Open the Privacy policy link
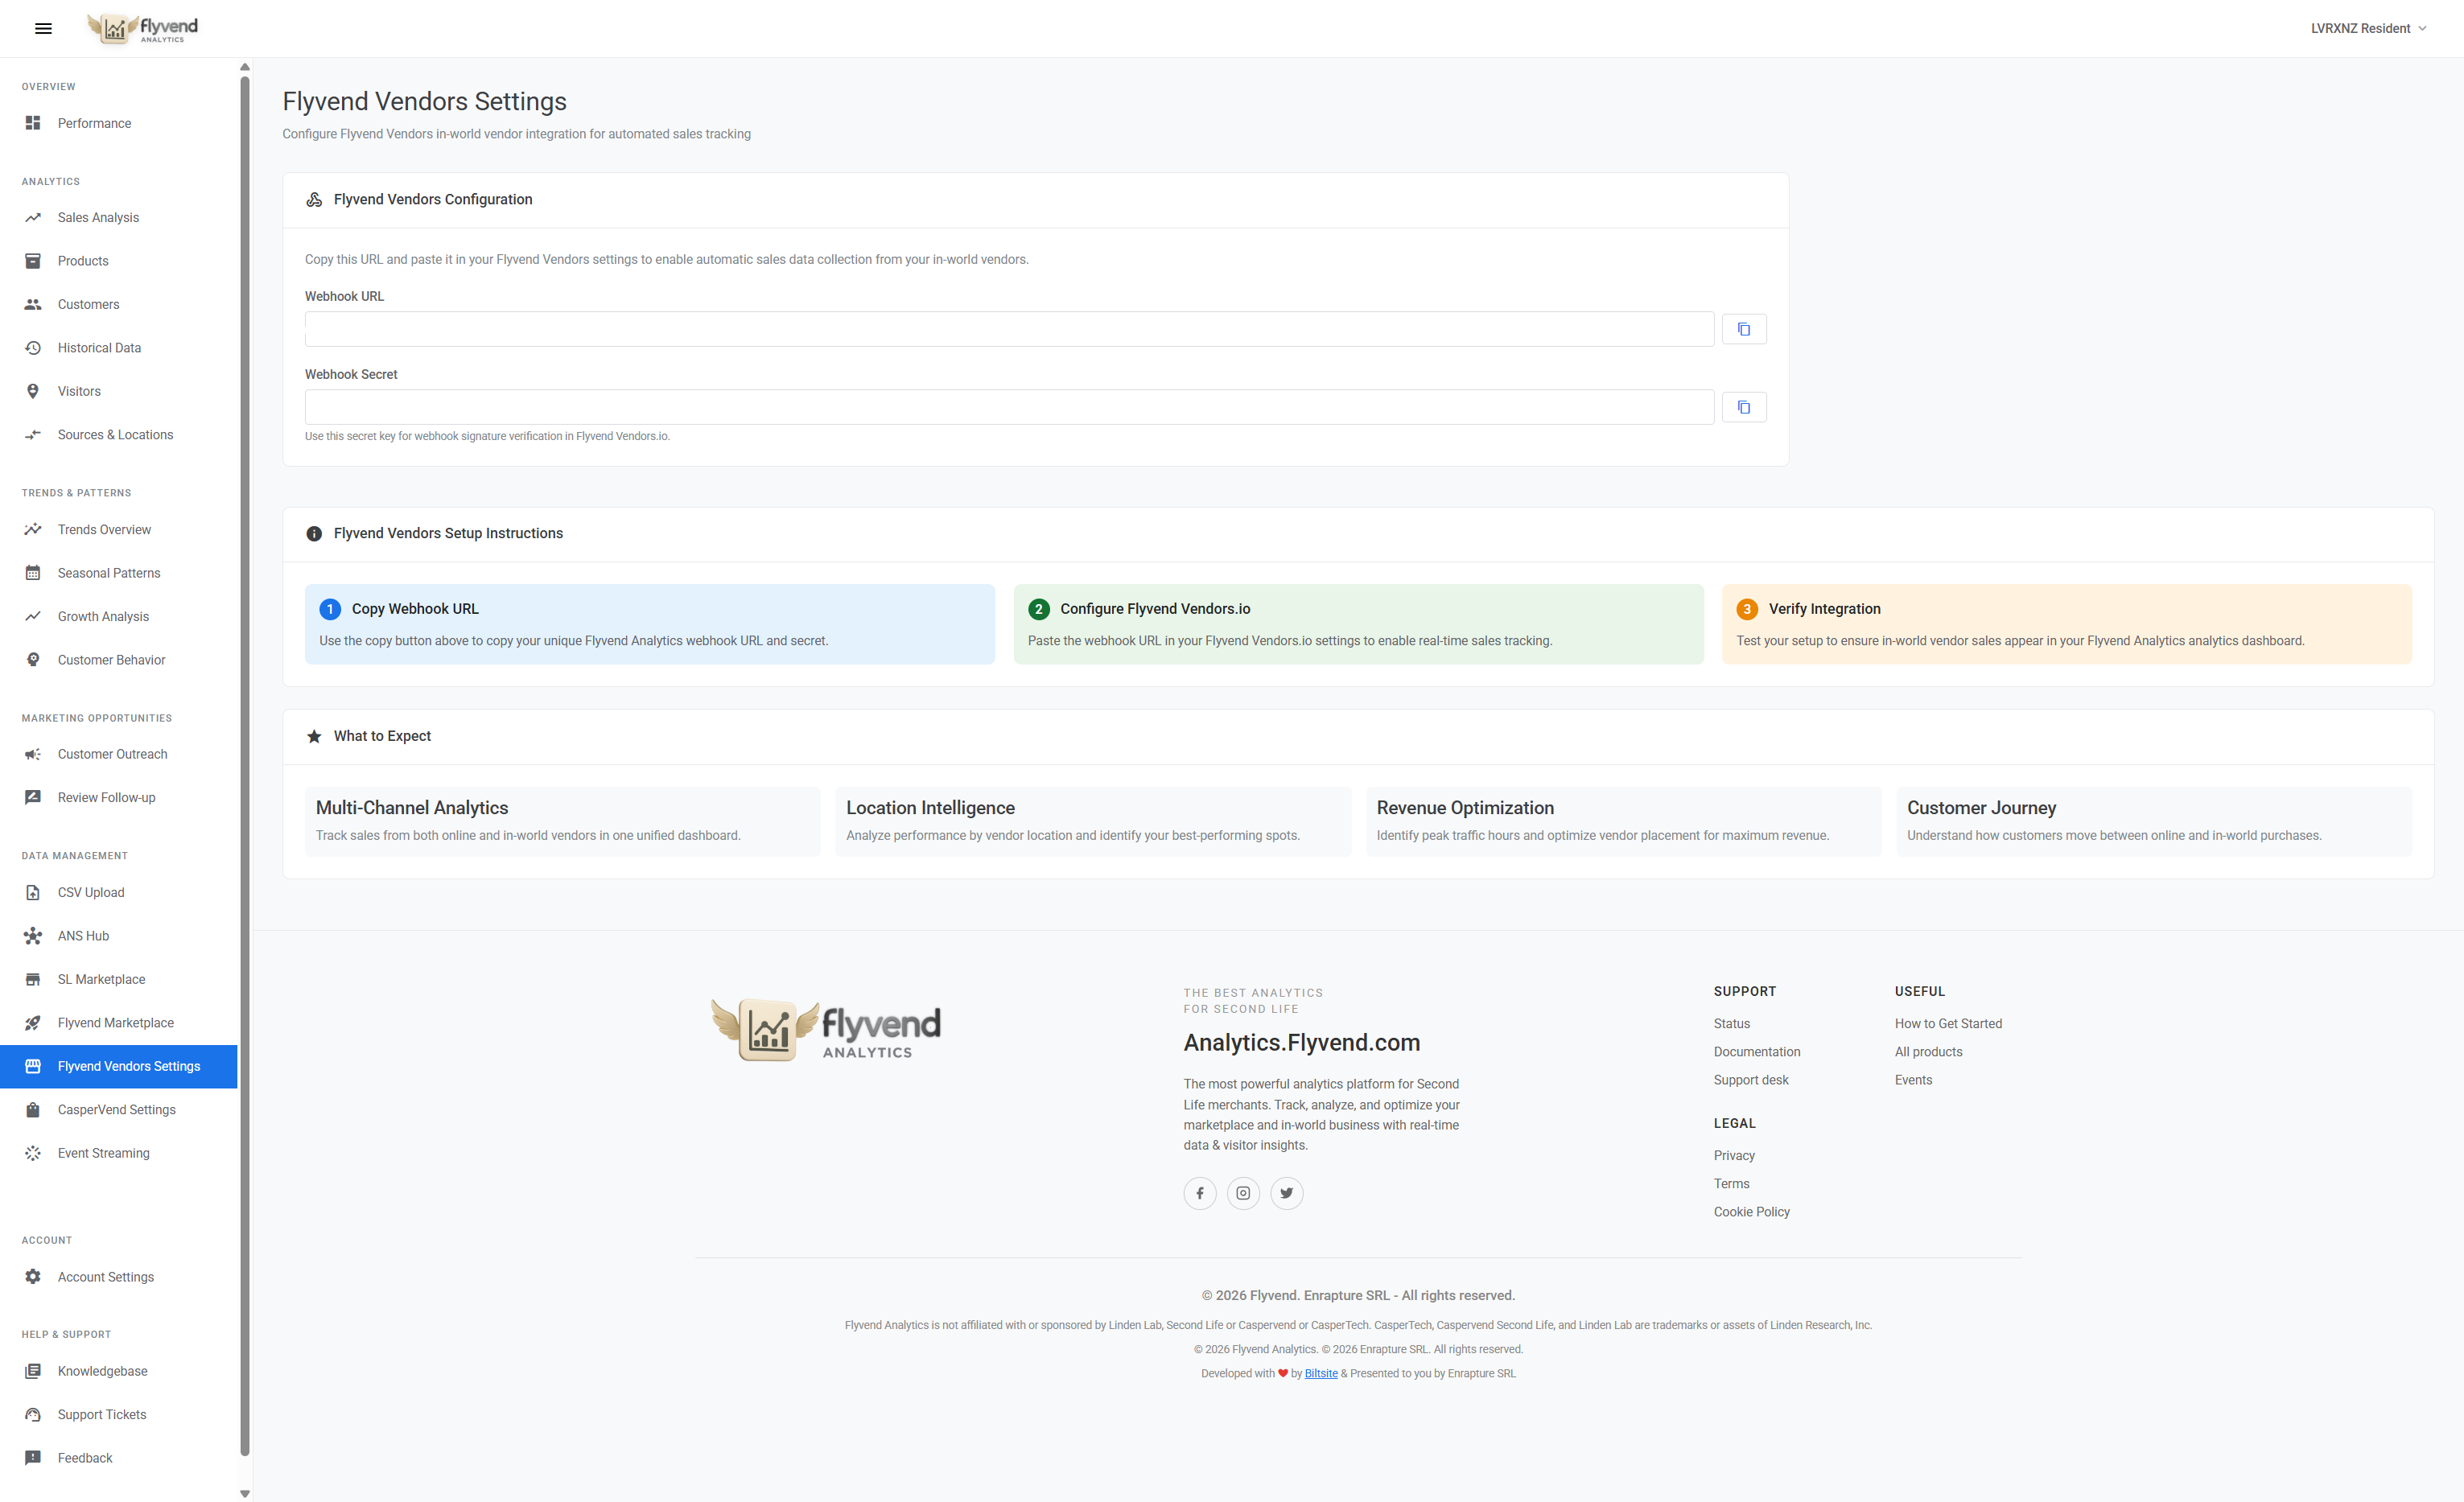Screen dimensions: 2464x1502 coord(1734,1155)
